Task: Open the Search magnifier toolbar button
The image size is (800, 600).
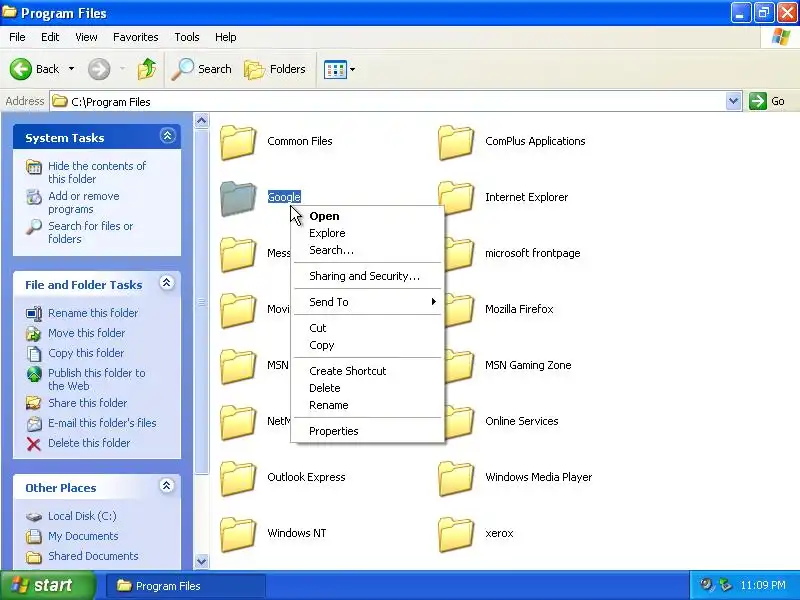Action: (x=202, y=69)
